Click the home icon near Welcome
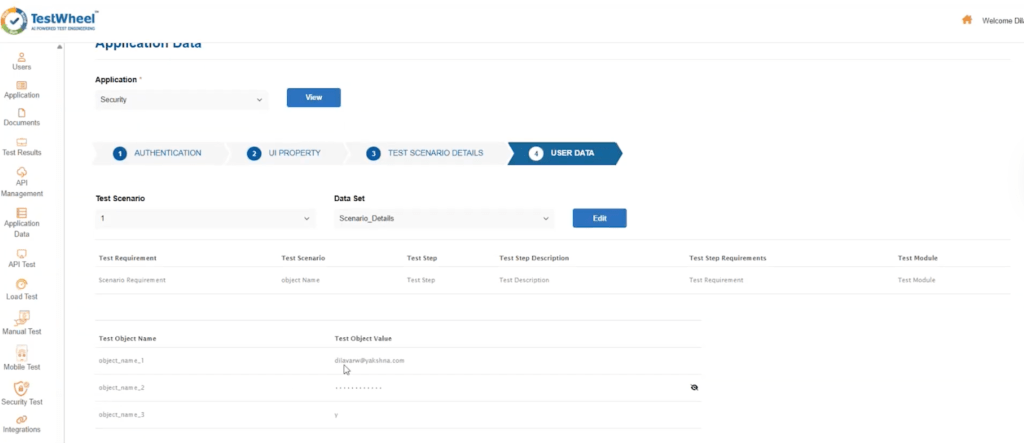1024x443 pixels. coord(966,19)
